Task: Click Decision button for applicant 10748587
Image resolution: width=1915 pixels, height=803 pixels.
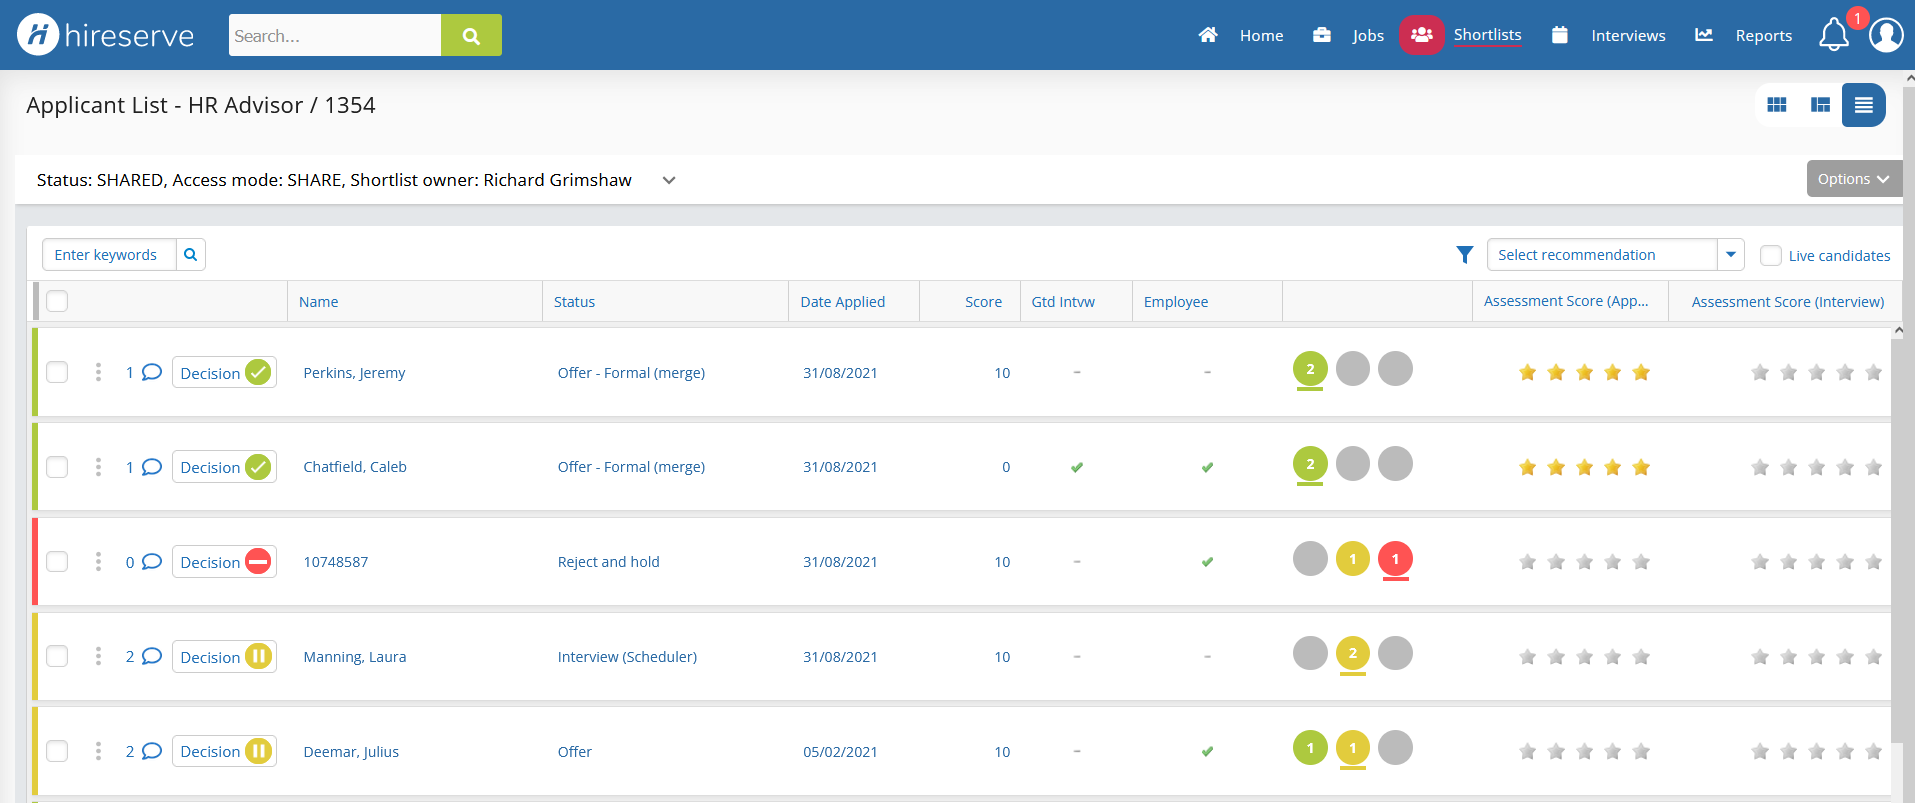Action: (x=224, y=562)
